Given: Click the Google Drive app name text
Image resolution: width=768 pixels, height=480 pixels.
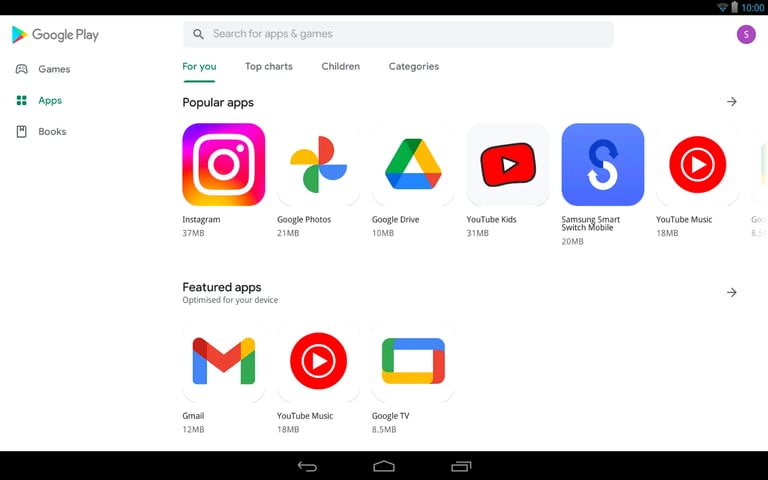Looking at the screenshot, I should click(x=395, y=219).
